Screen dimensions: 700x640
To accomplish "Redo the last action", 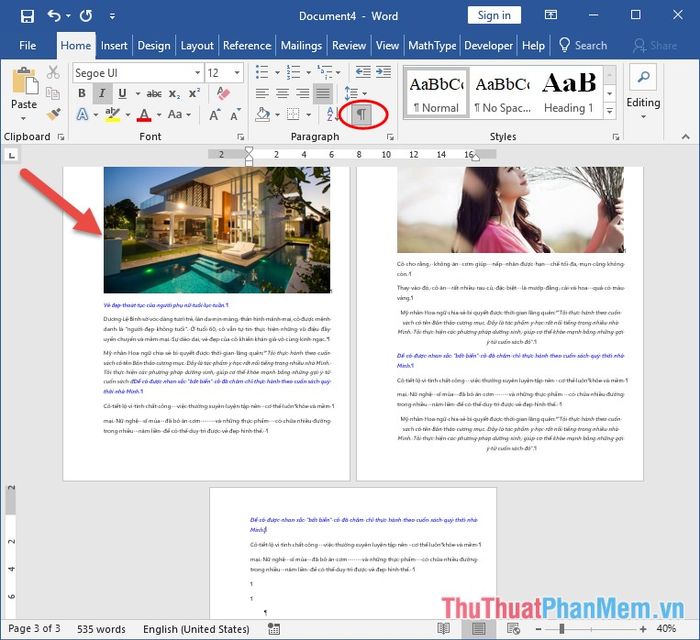I will tap(86, 16).
